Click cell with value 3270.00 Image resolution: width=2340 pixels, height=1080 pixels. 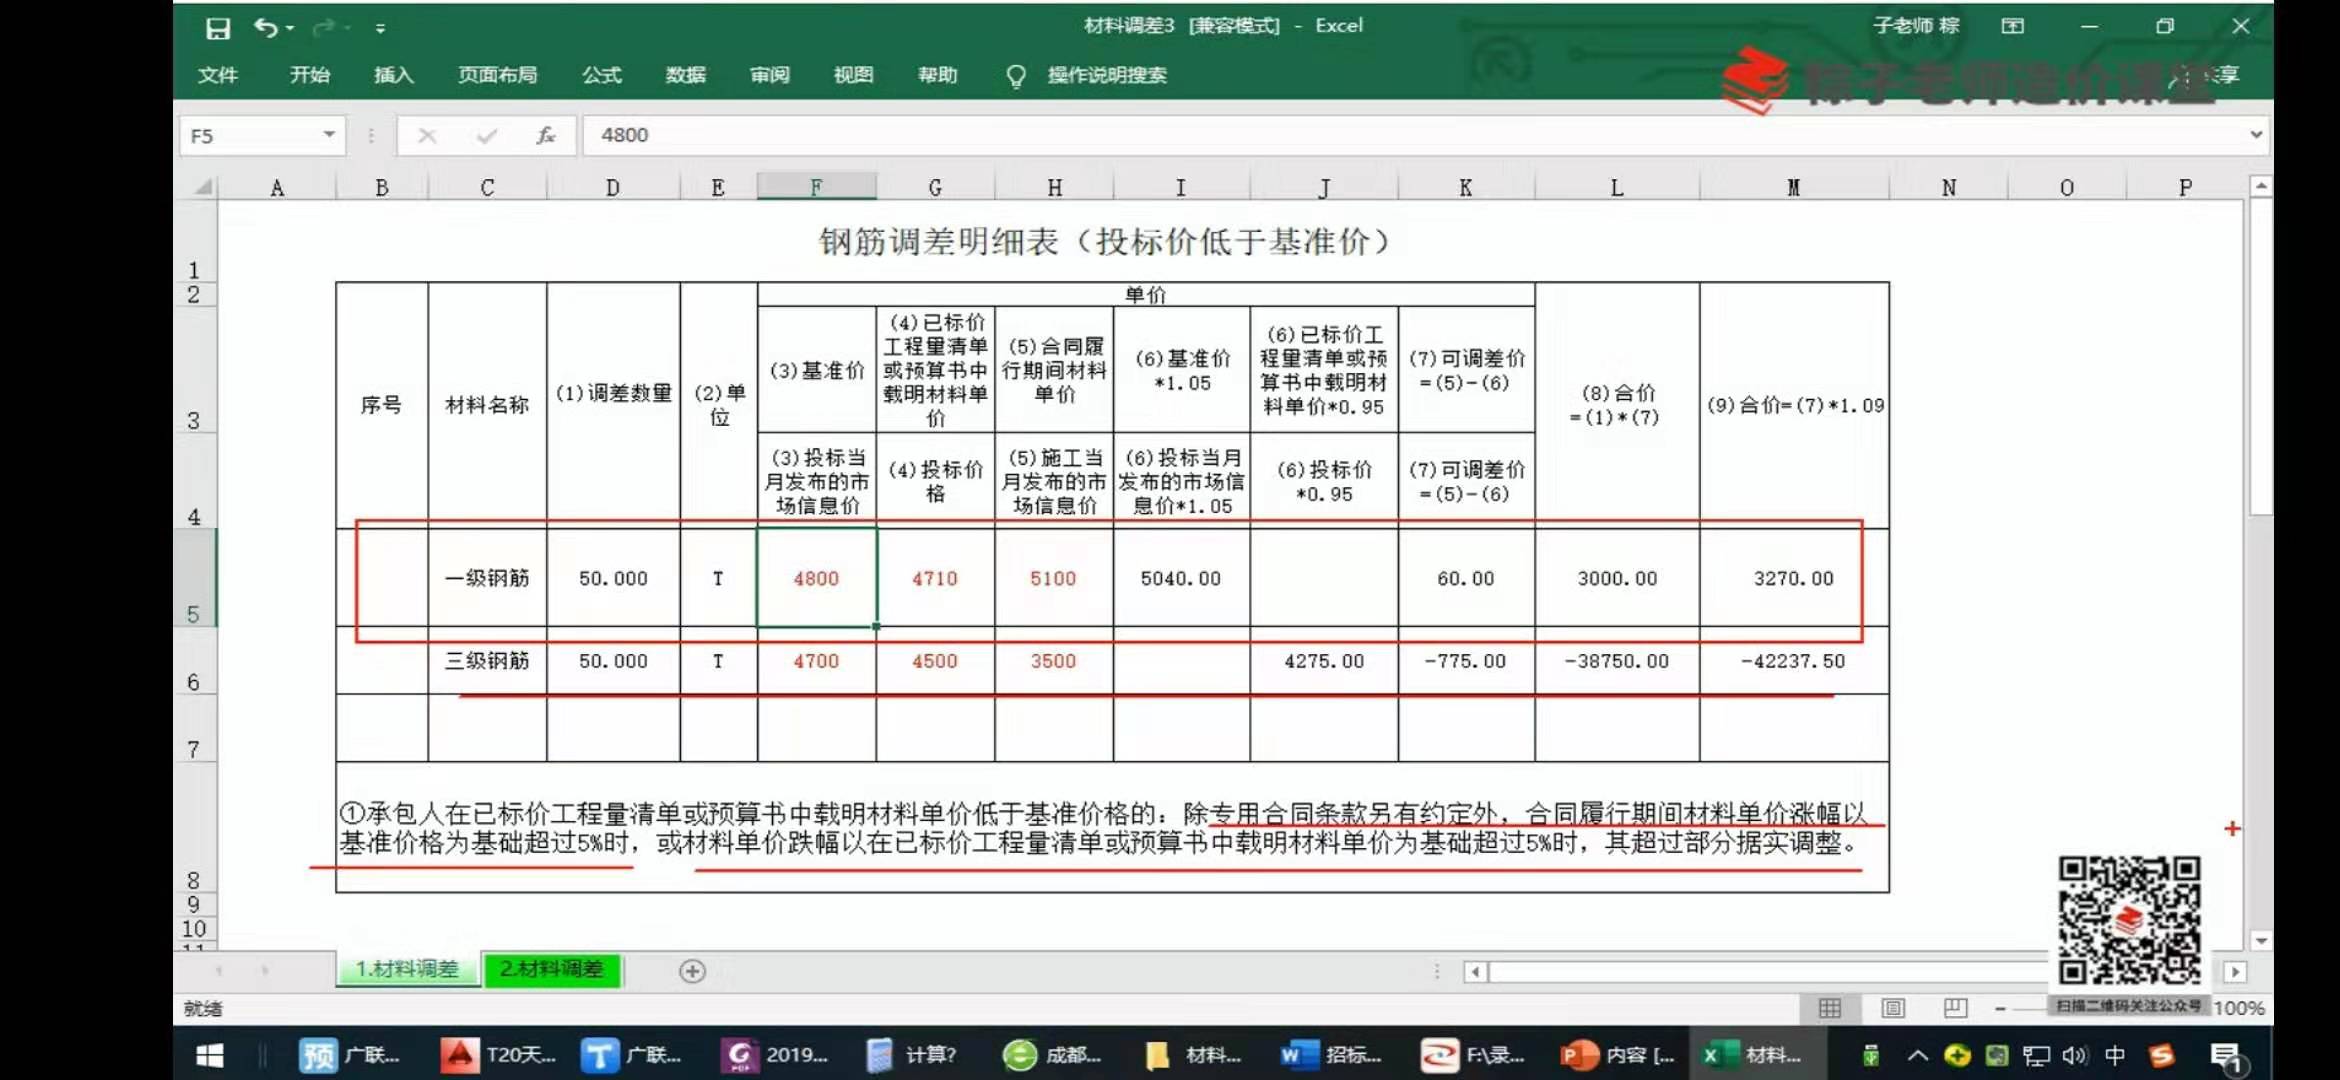tap(1794, 578)
